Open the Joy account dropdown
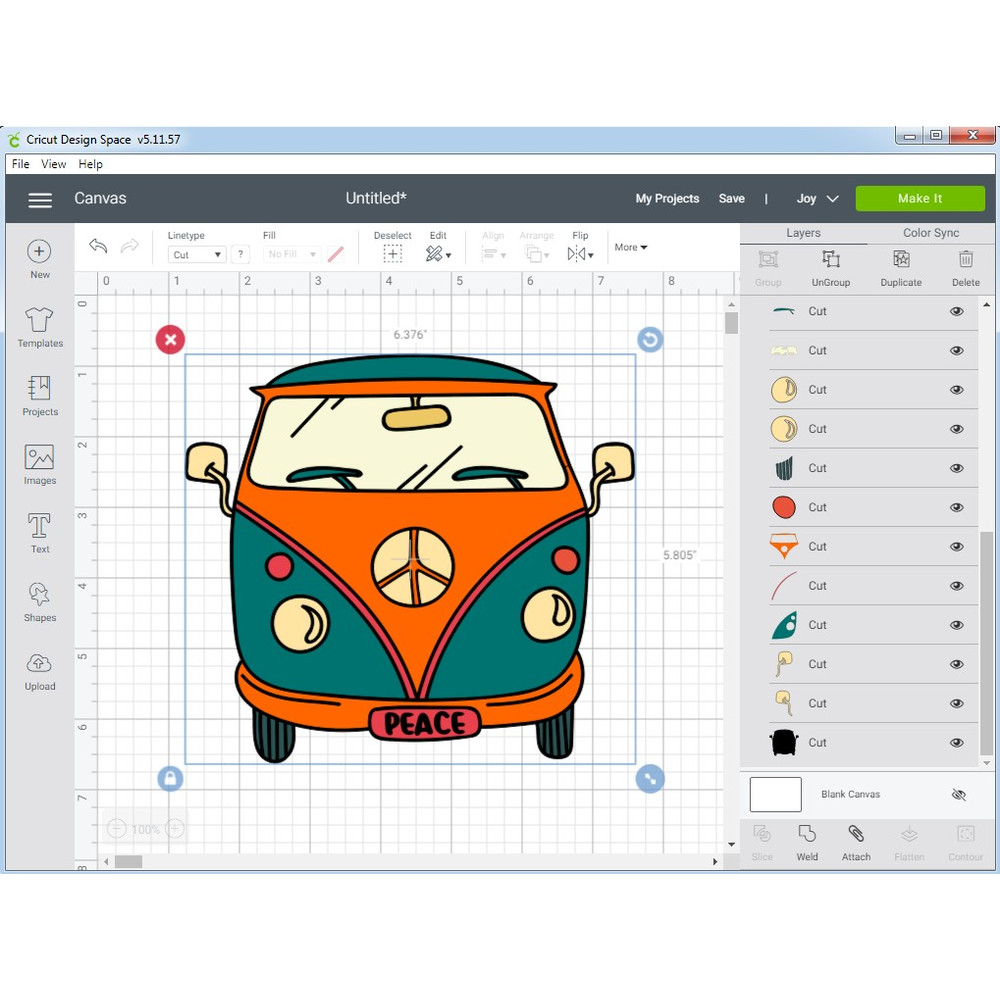Image resolution: width=1000 pixels, height=1000 pixels. (x=817, y=198)
